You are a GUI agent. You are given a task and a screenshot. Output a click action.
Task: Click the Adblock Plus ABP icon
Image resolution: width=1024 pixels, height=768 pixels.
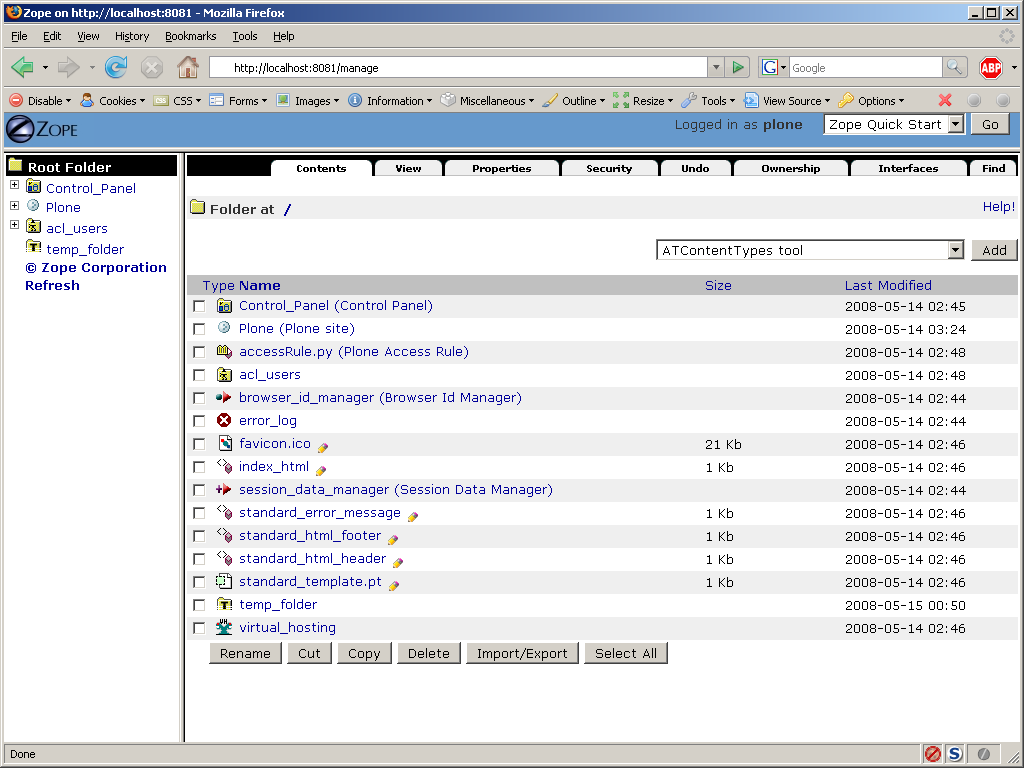(x=991, y=67)
